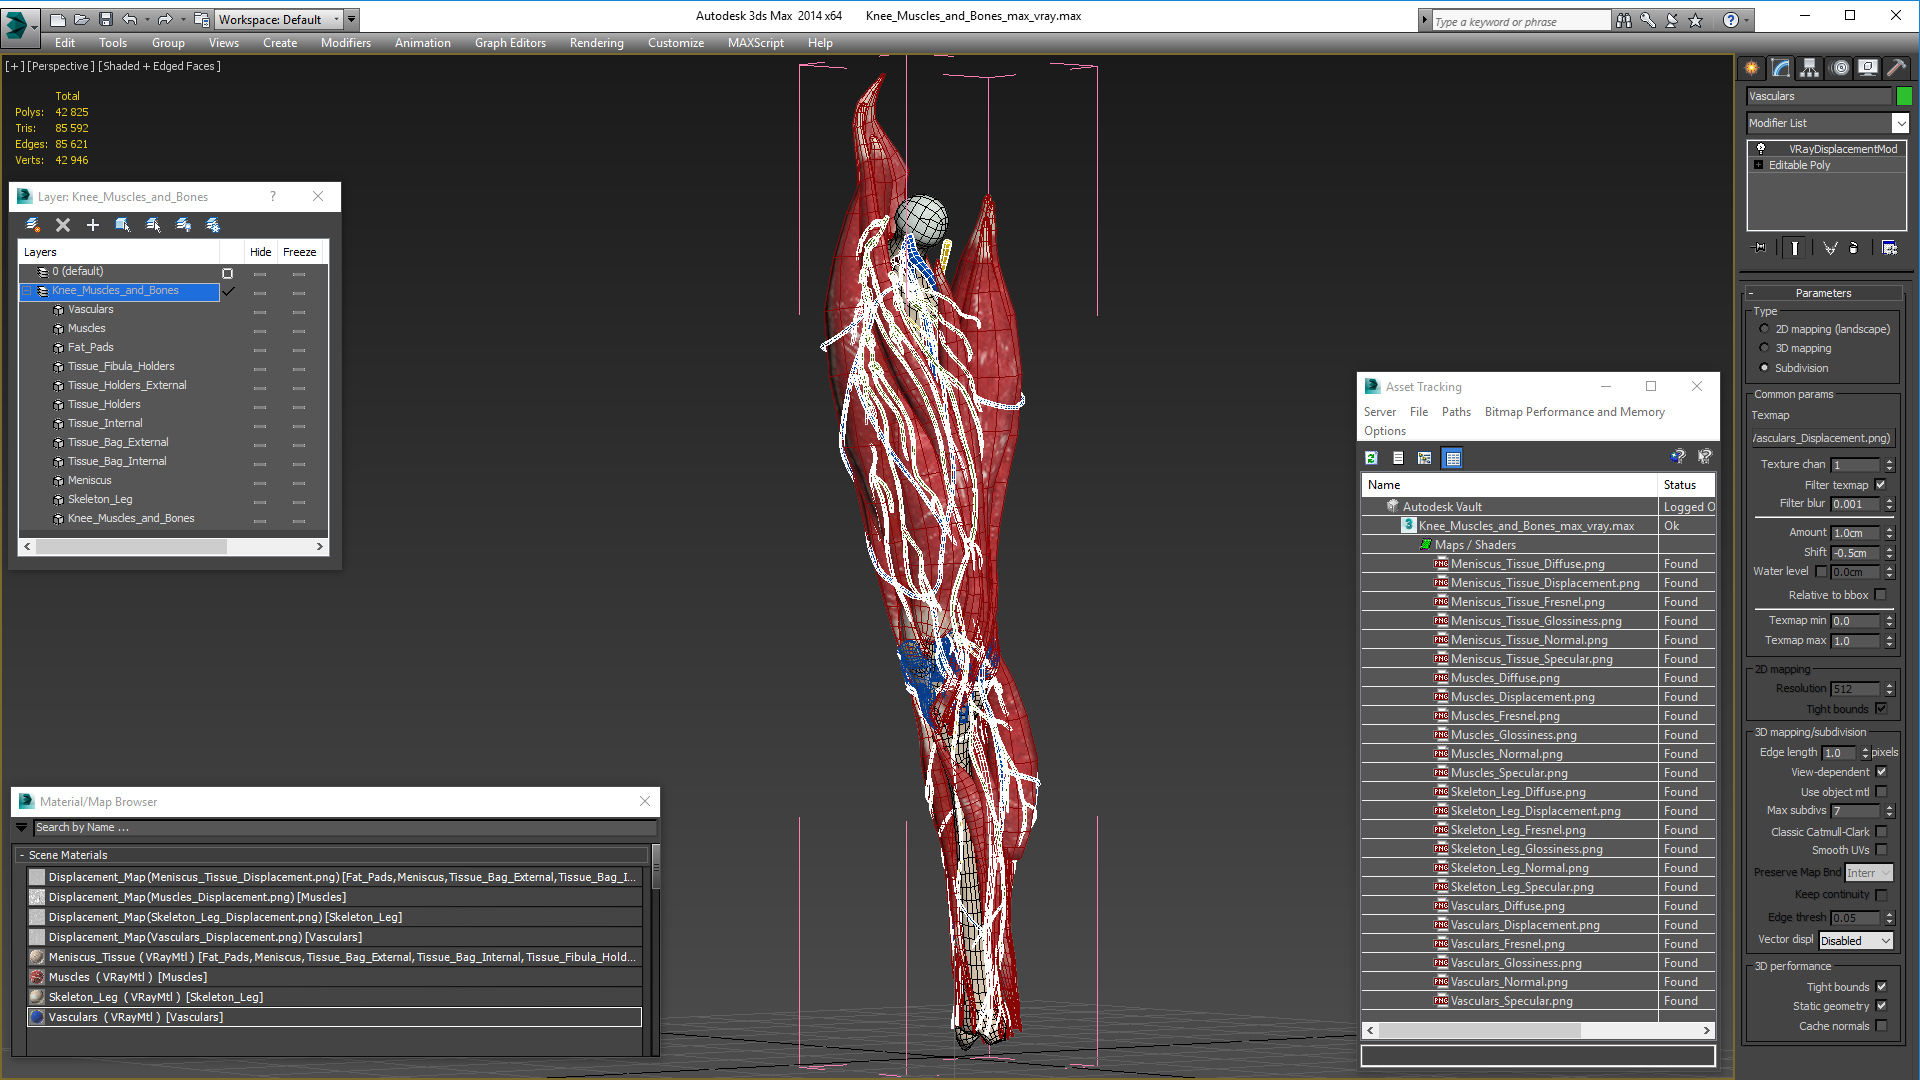The image size is (1920, 1080).
Task: Click the Status column header
Action: click(1686, 485)
